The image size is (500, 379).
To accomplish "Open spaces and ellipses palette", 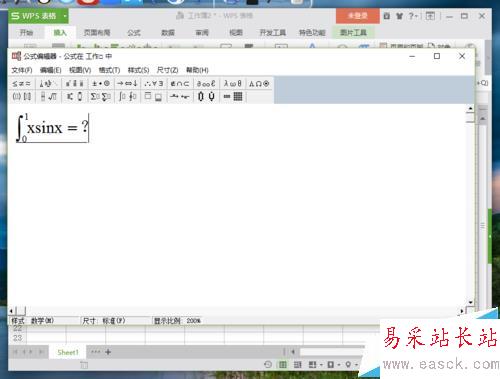I will tap(48, 84).
